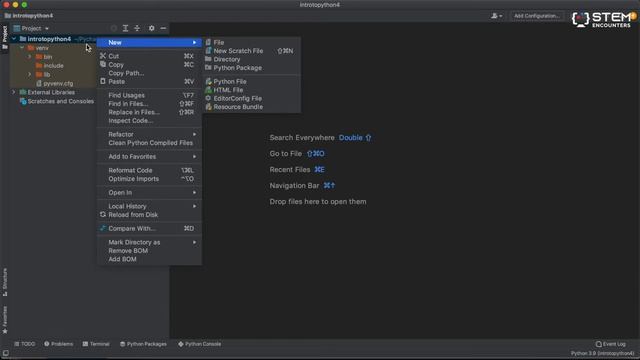Open the Problems tool window
640x360 pixels.
(59, 344)
